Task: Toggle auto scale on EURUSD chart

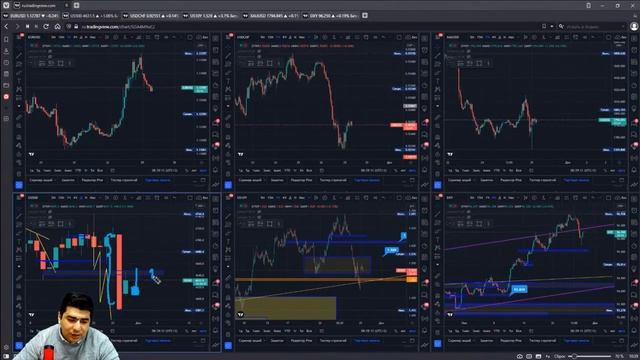Action: 203,170
